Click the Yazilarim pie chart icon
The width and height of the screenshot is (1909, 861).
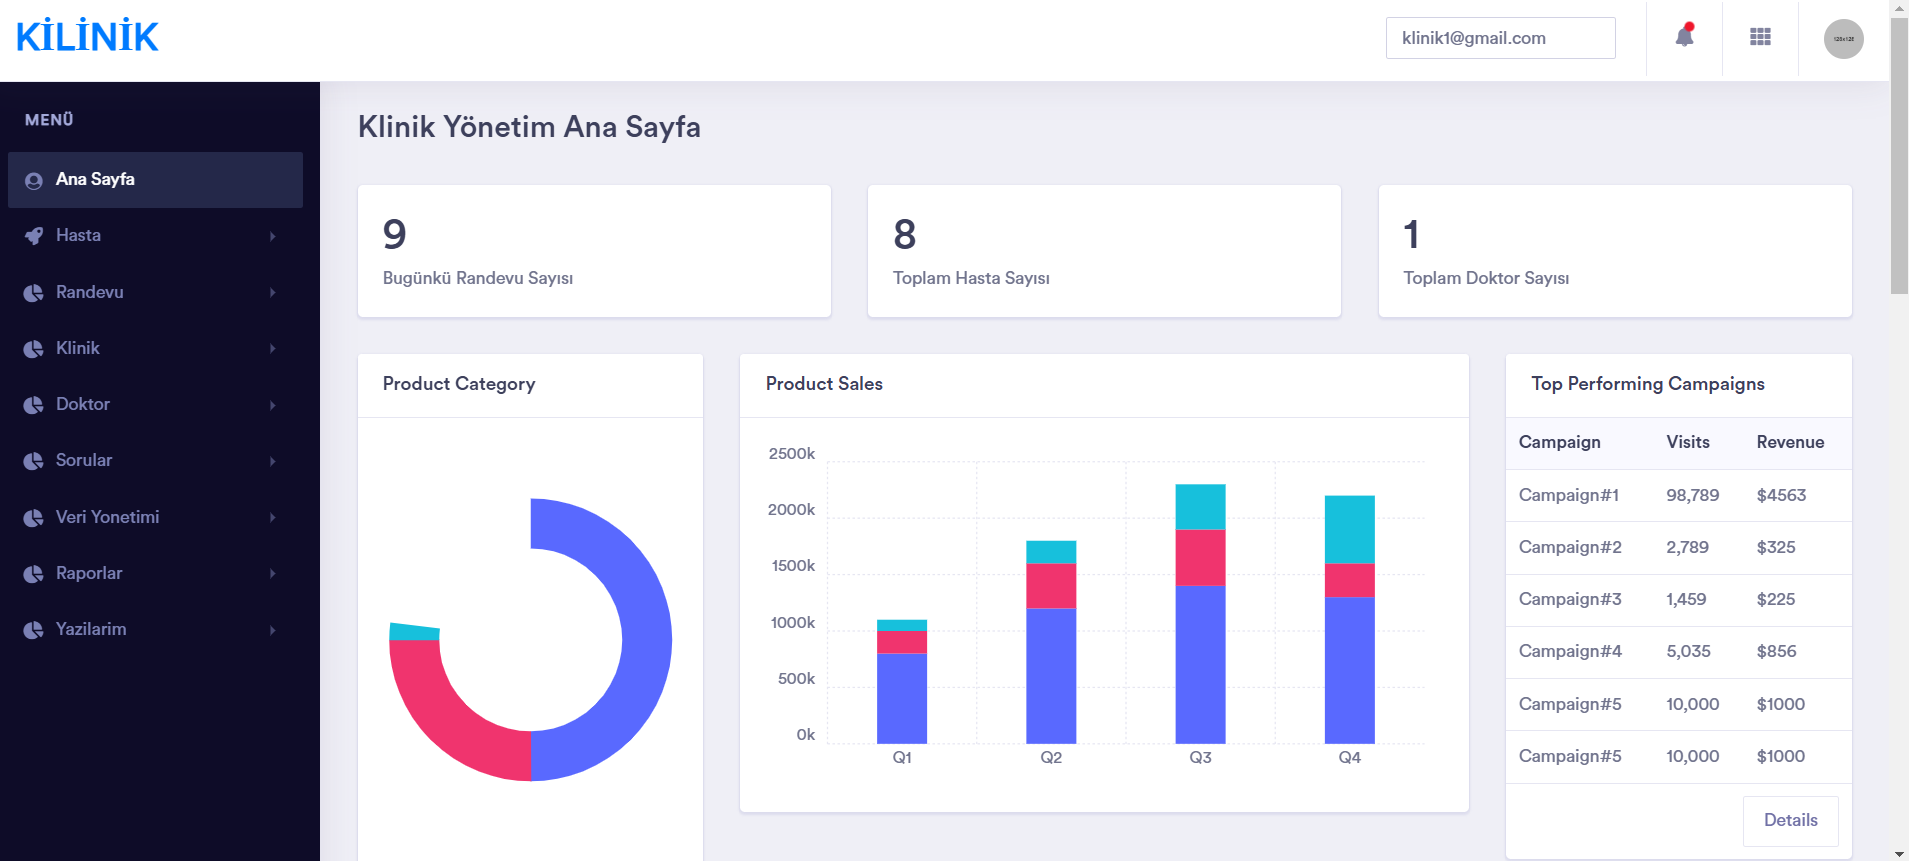(x=34, y=630)
